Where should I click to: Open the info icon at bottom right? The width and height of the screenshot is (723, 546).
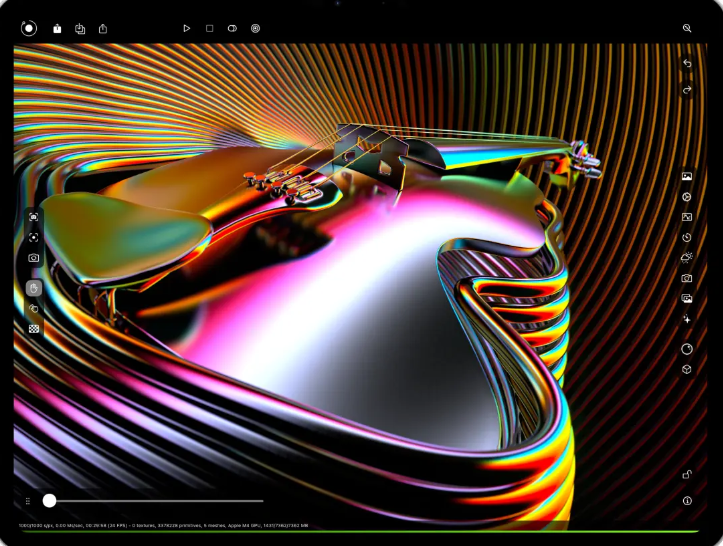(687, 501)
